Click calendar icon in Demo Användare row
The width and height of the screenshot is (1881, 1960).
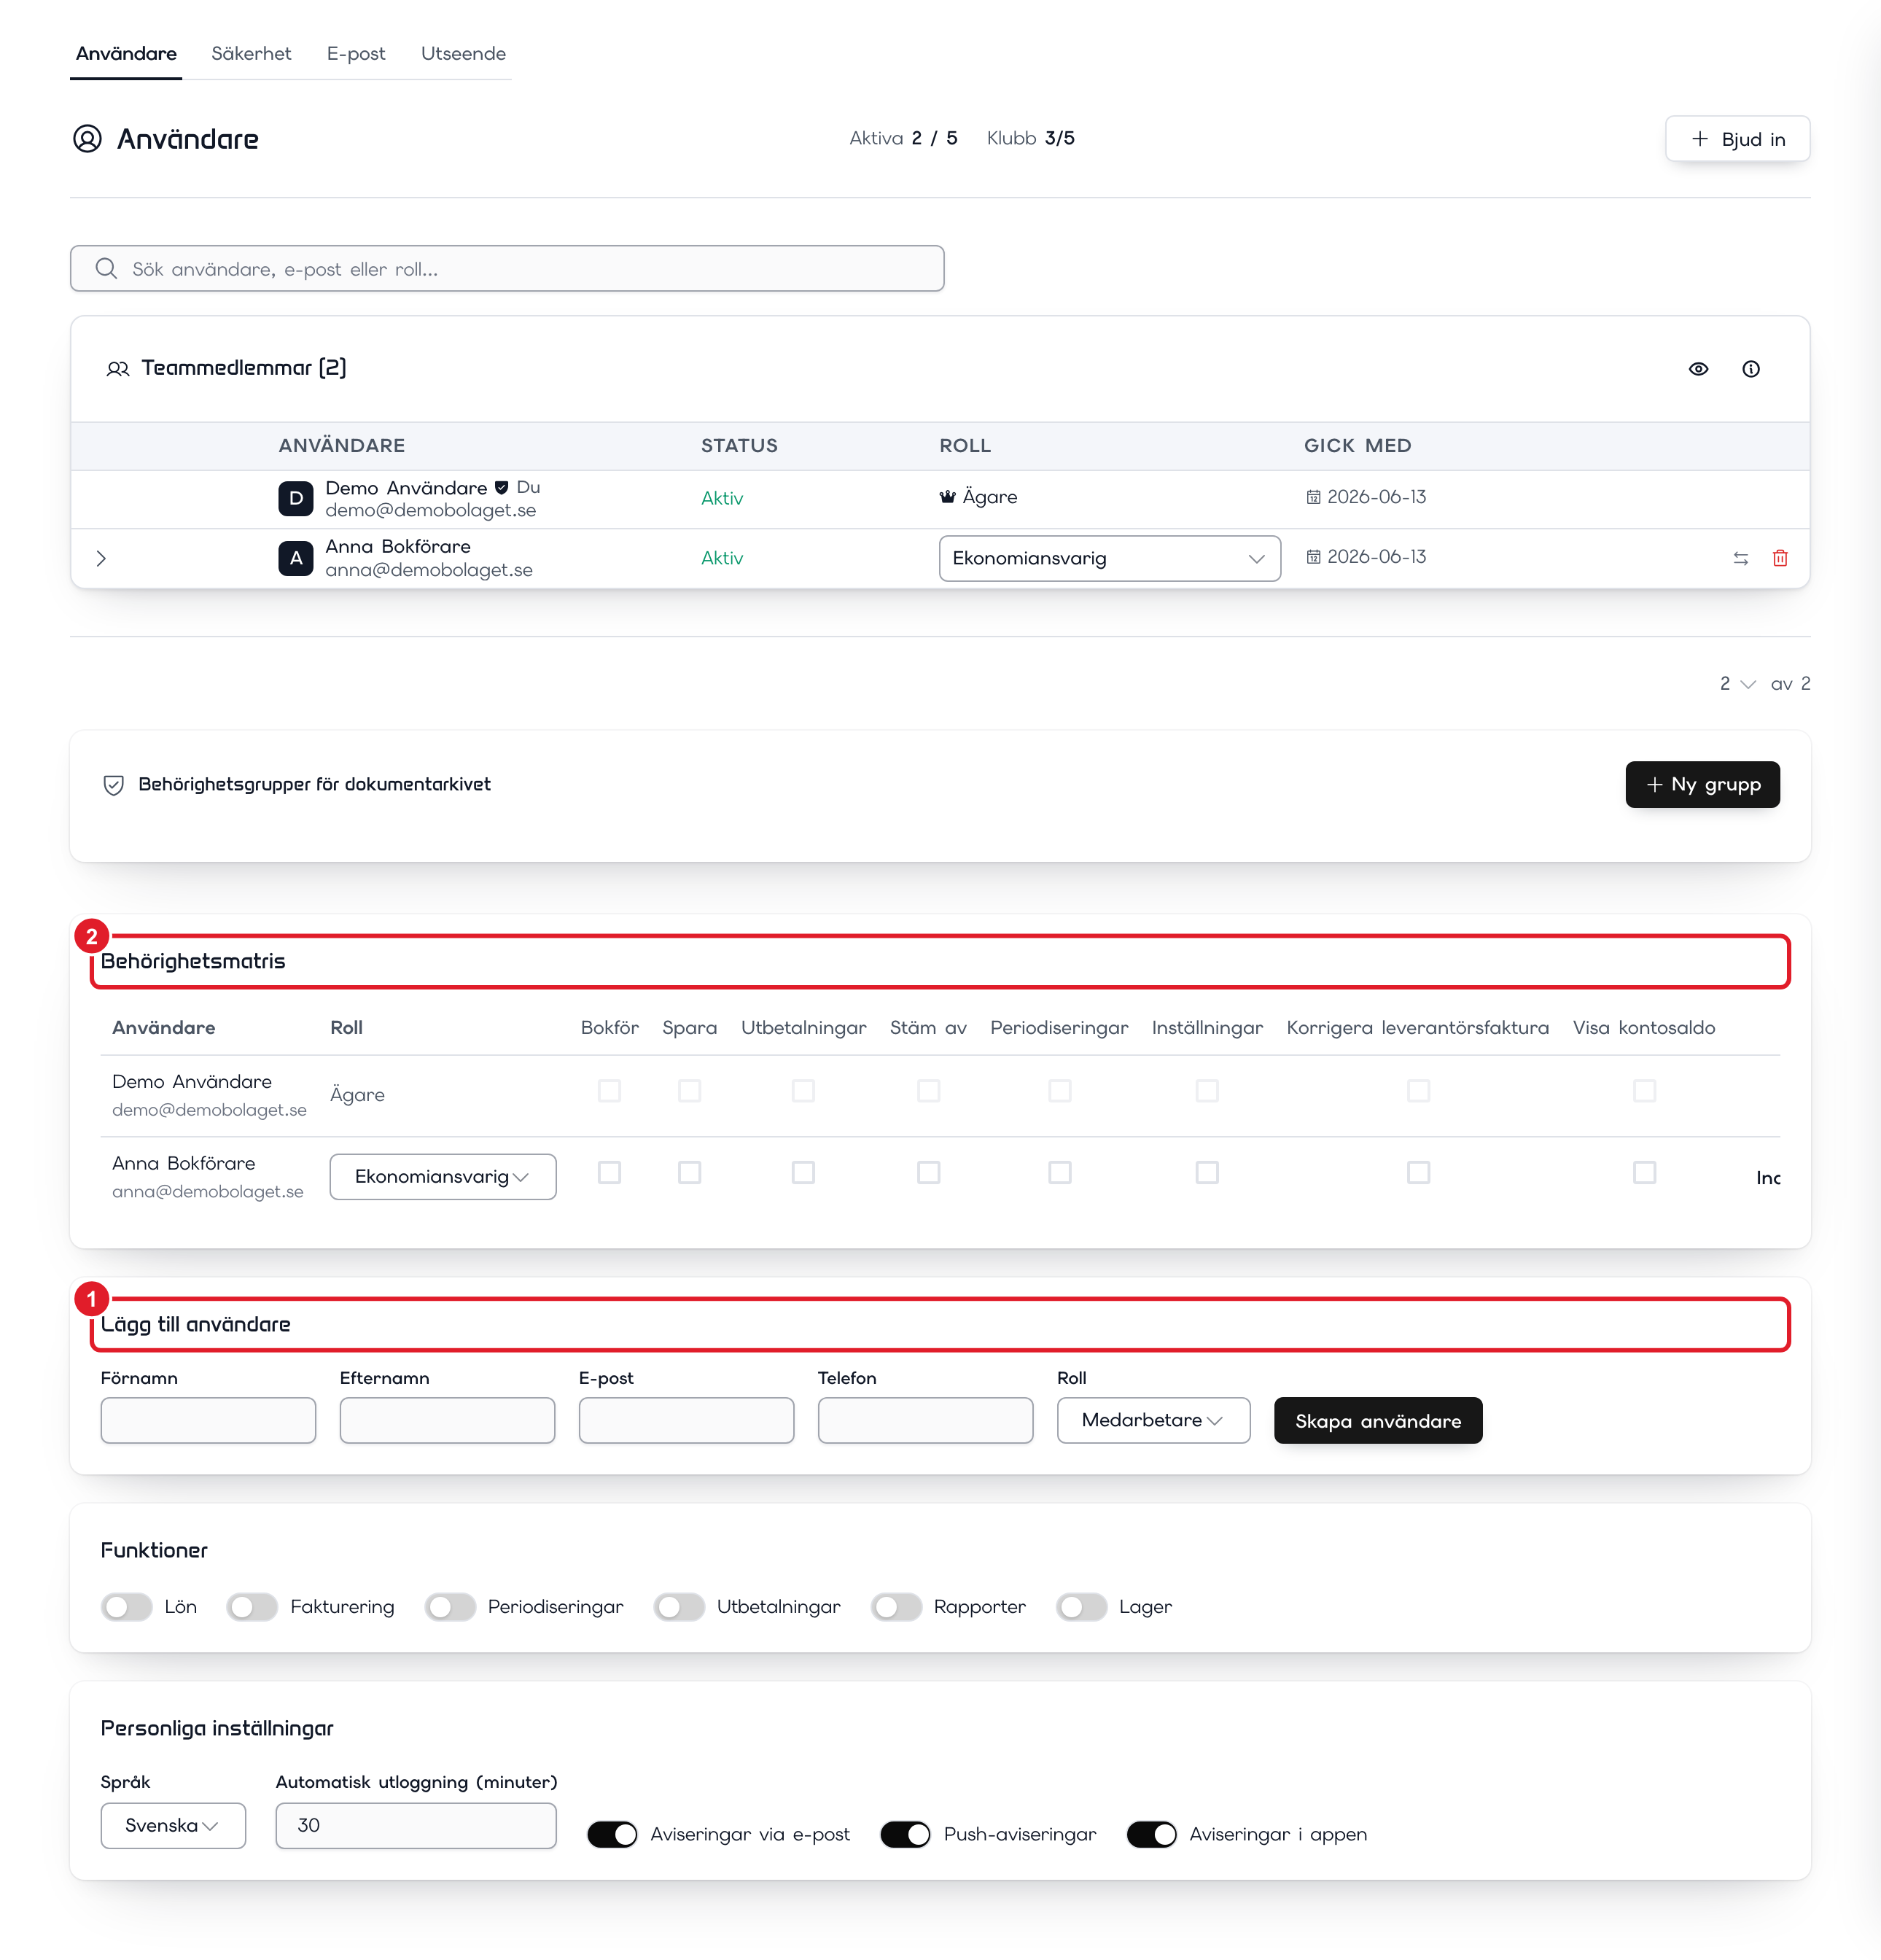pos(1313,497)
